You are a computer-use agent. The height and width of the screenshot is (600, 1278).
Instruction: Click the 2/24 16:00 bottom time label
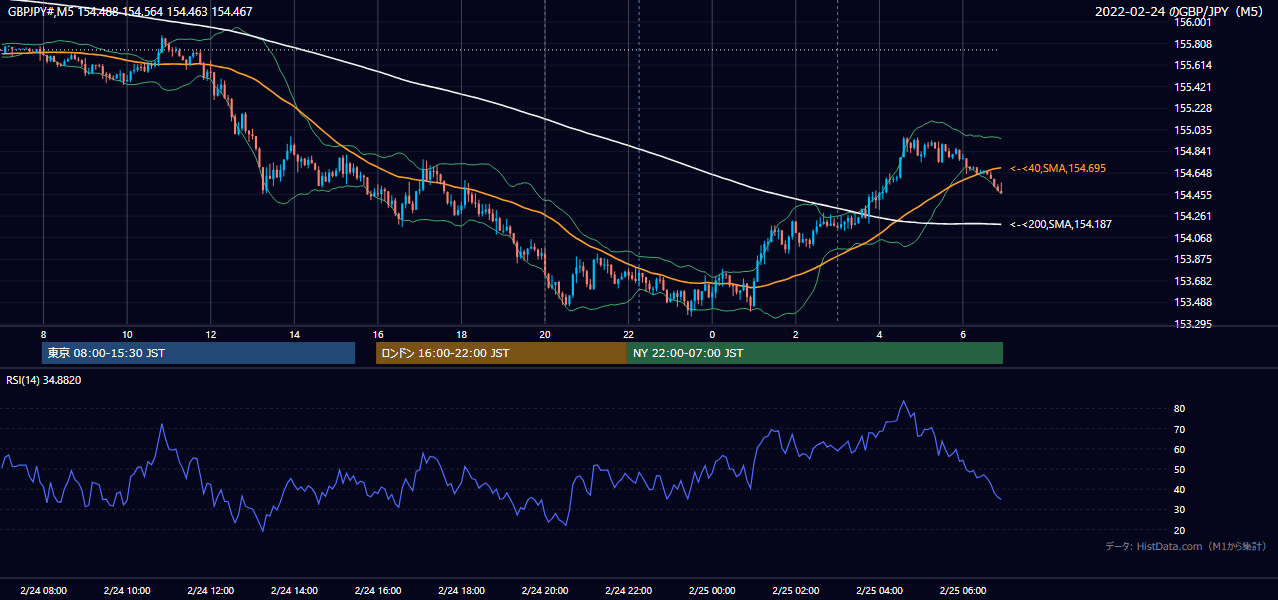point(378,590)
